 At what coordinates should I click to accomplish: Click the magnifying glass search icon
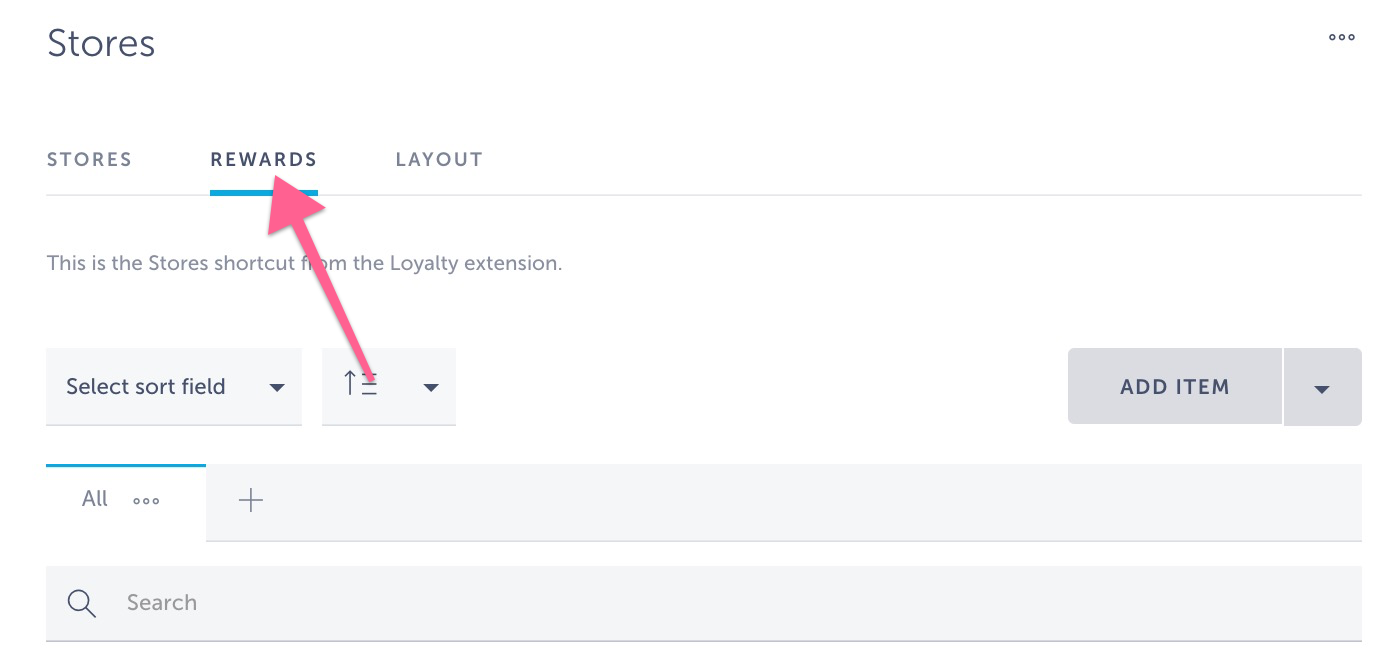click(81, 603)
